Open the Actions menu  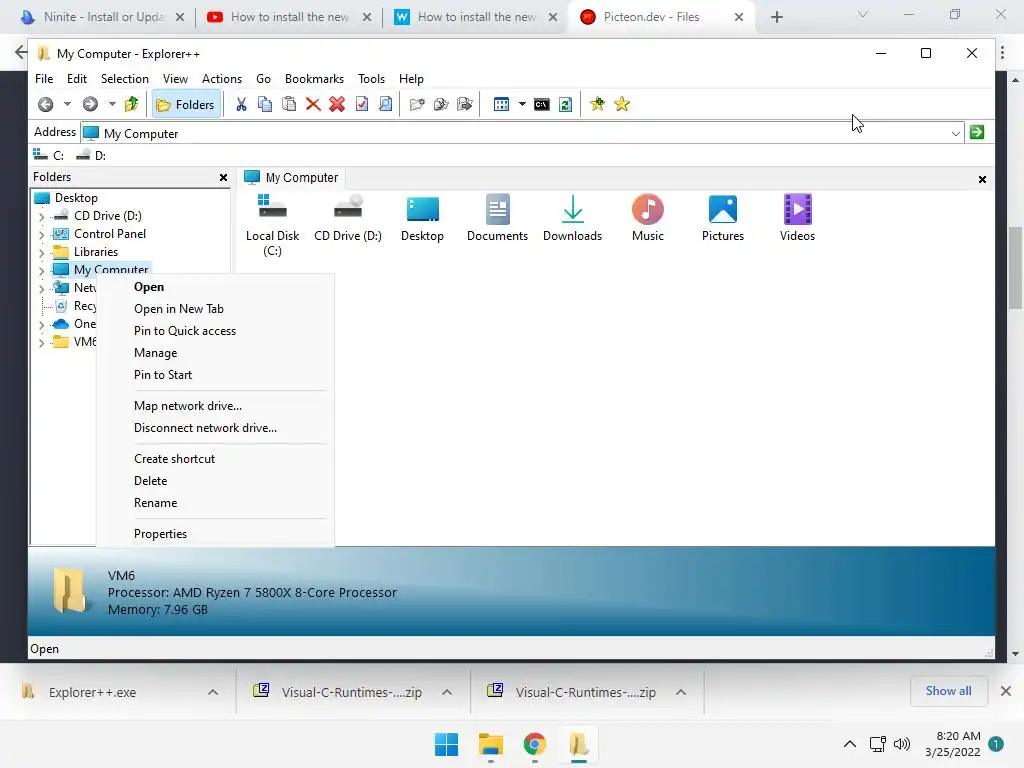point(222,78)
